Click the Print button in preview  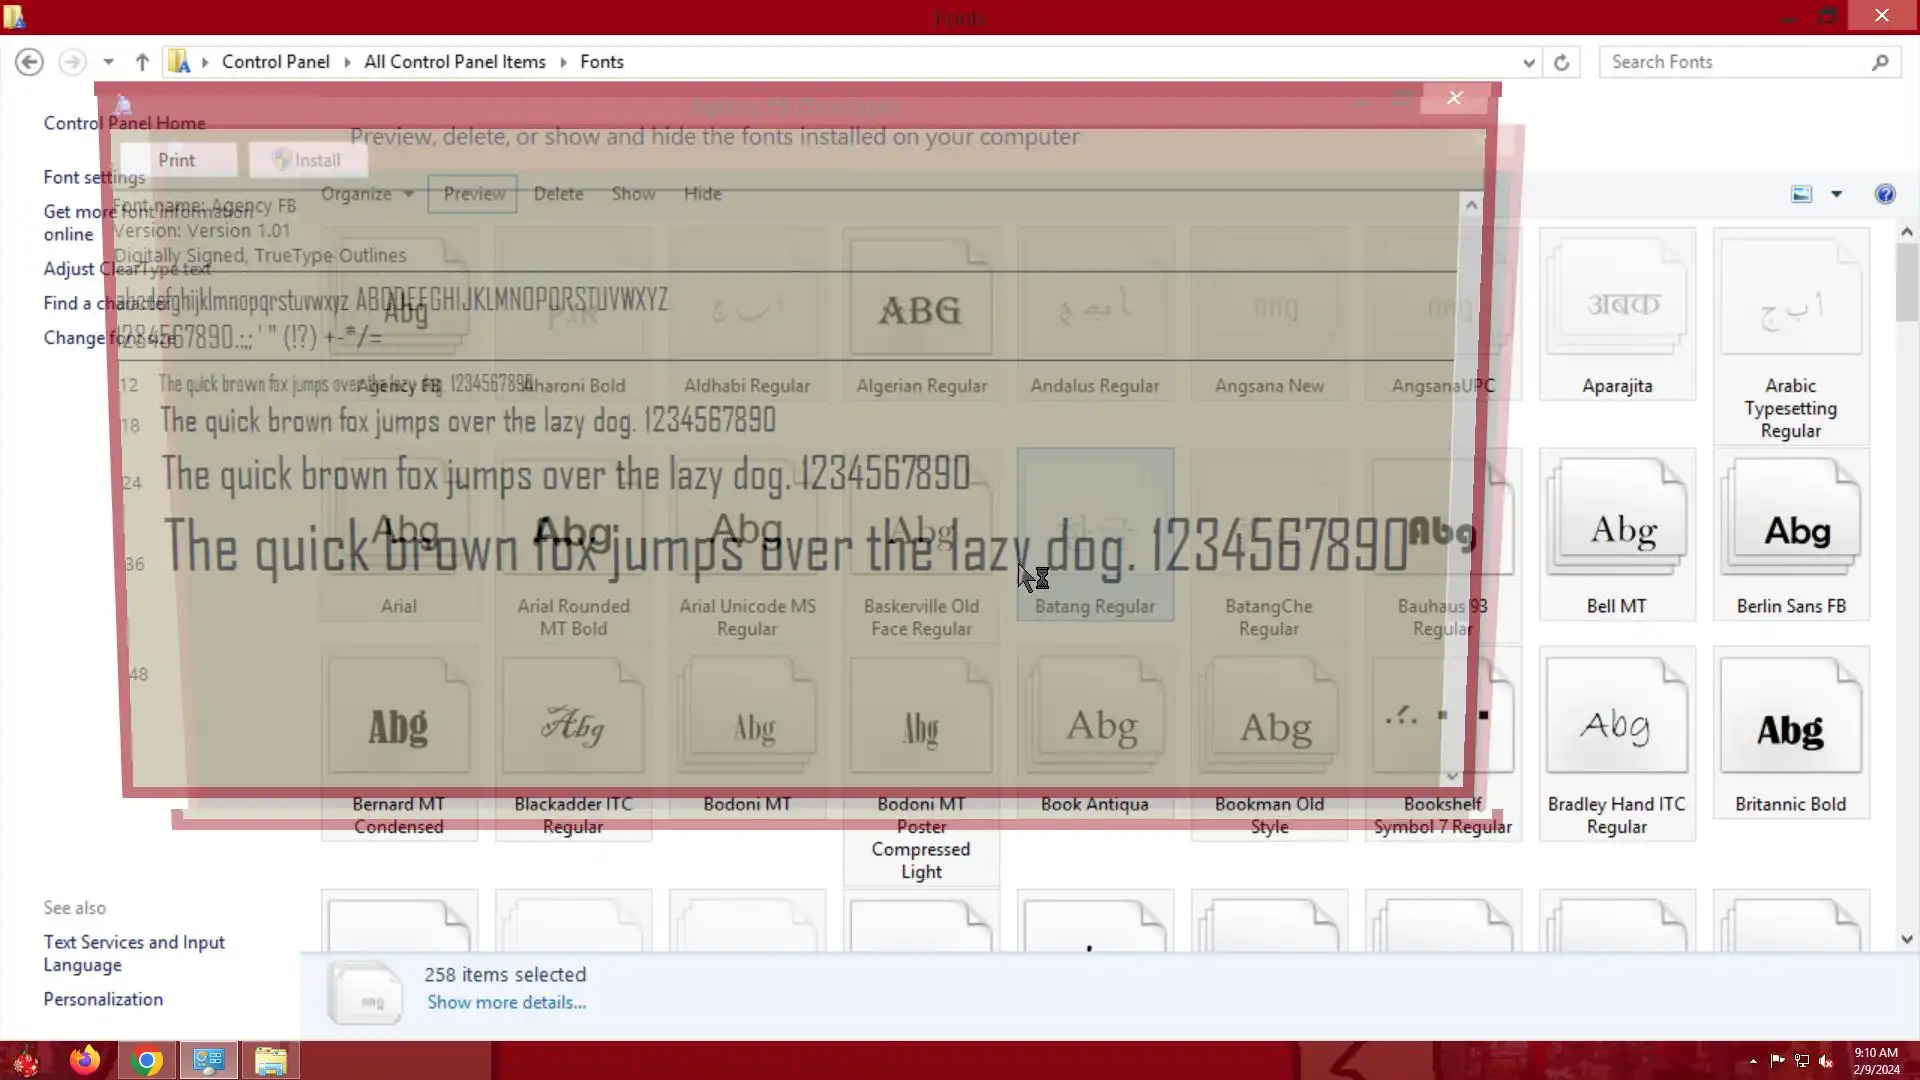click(x=176, y=160)
